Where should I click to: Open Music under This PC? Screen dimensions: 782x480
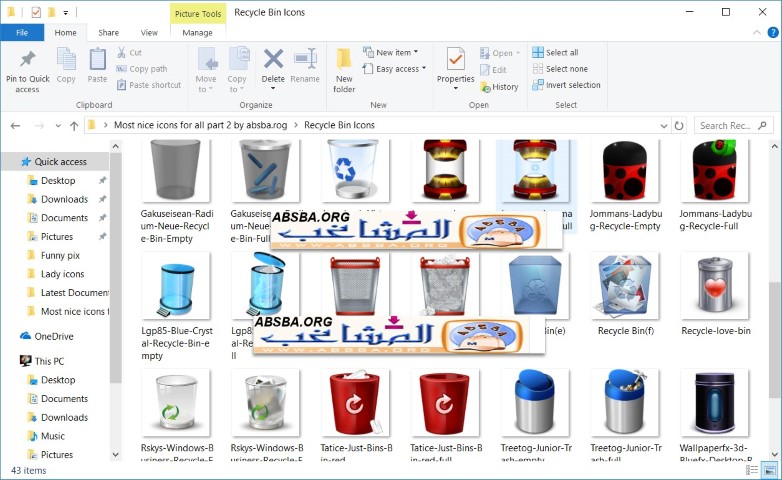click(53, 436)
